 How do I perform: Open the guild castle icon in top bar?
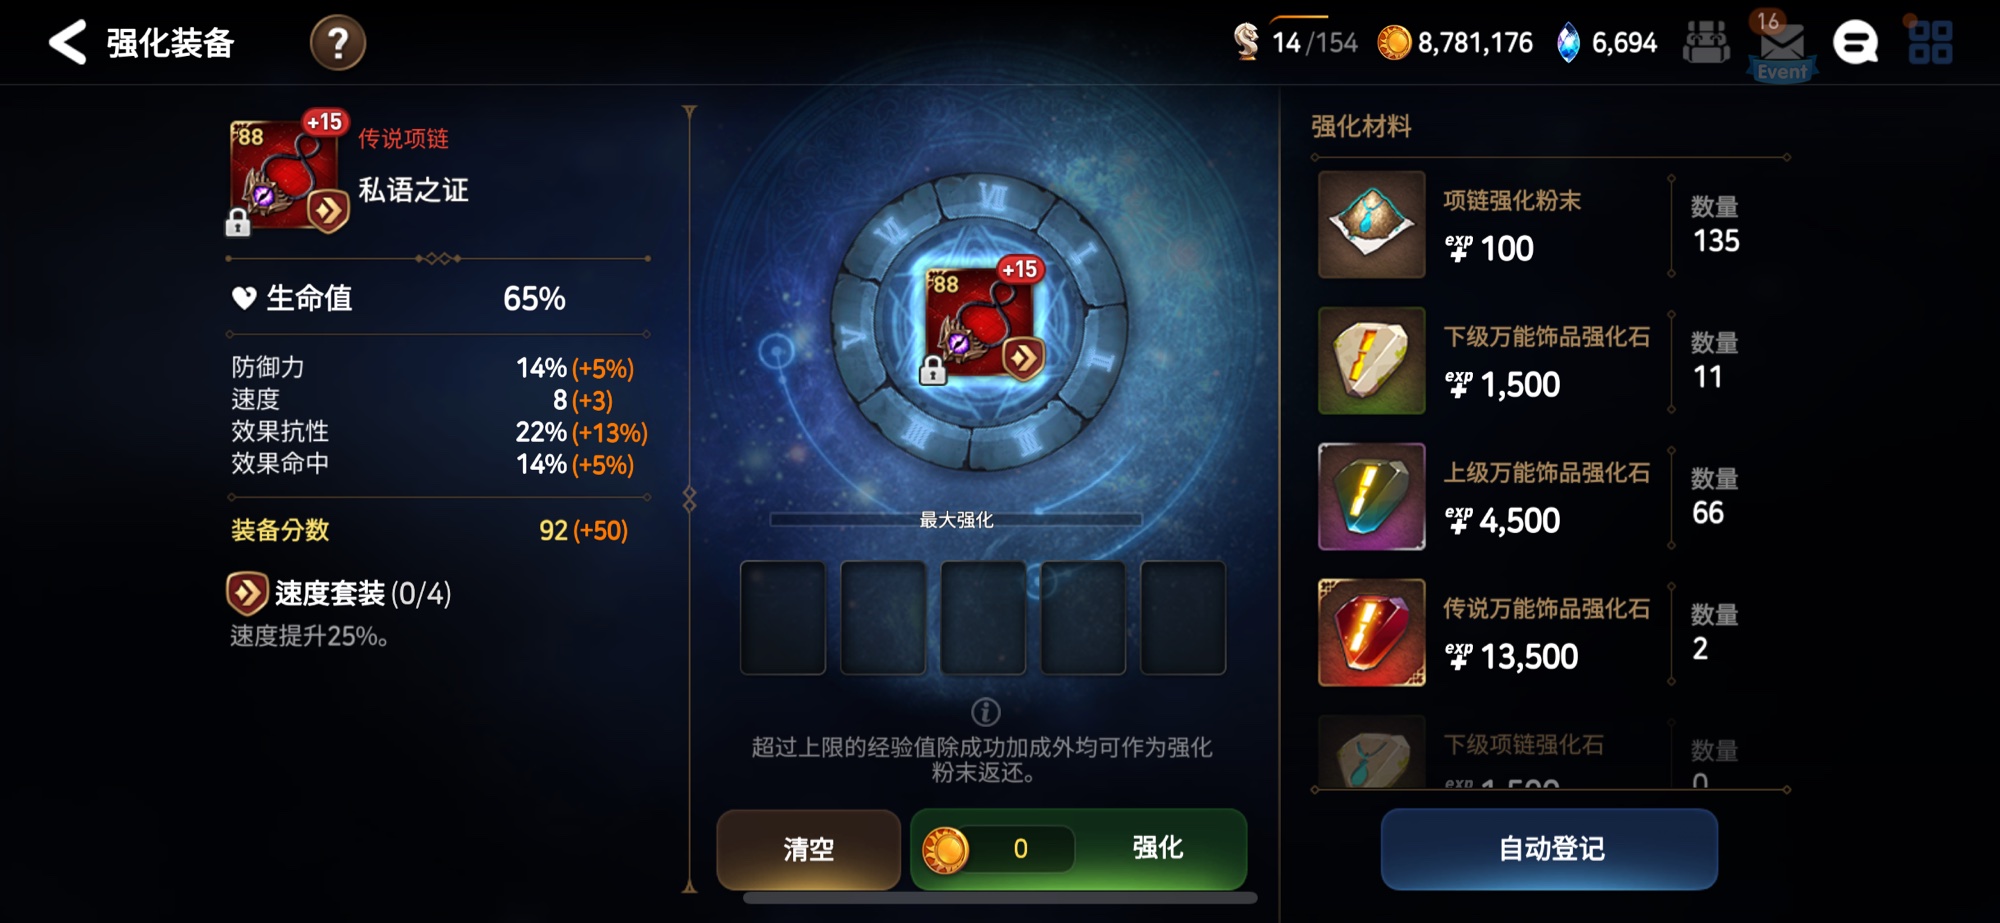(1706, 43)
